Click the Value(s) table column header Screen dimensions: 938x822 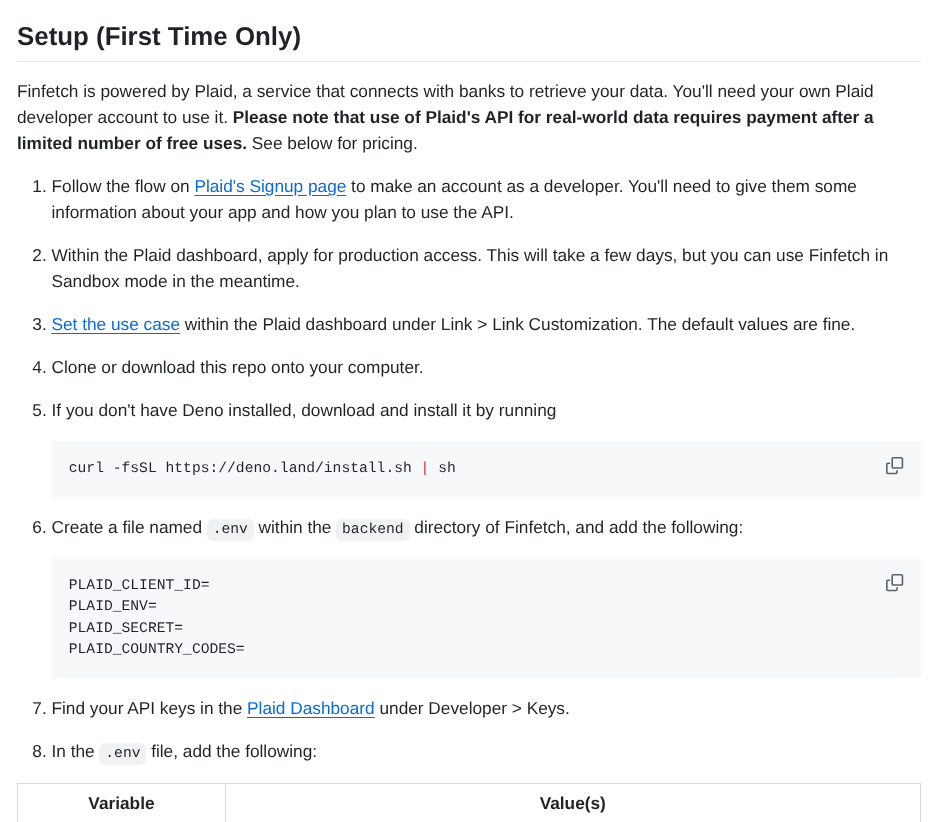click(572, 803)
